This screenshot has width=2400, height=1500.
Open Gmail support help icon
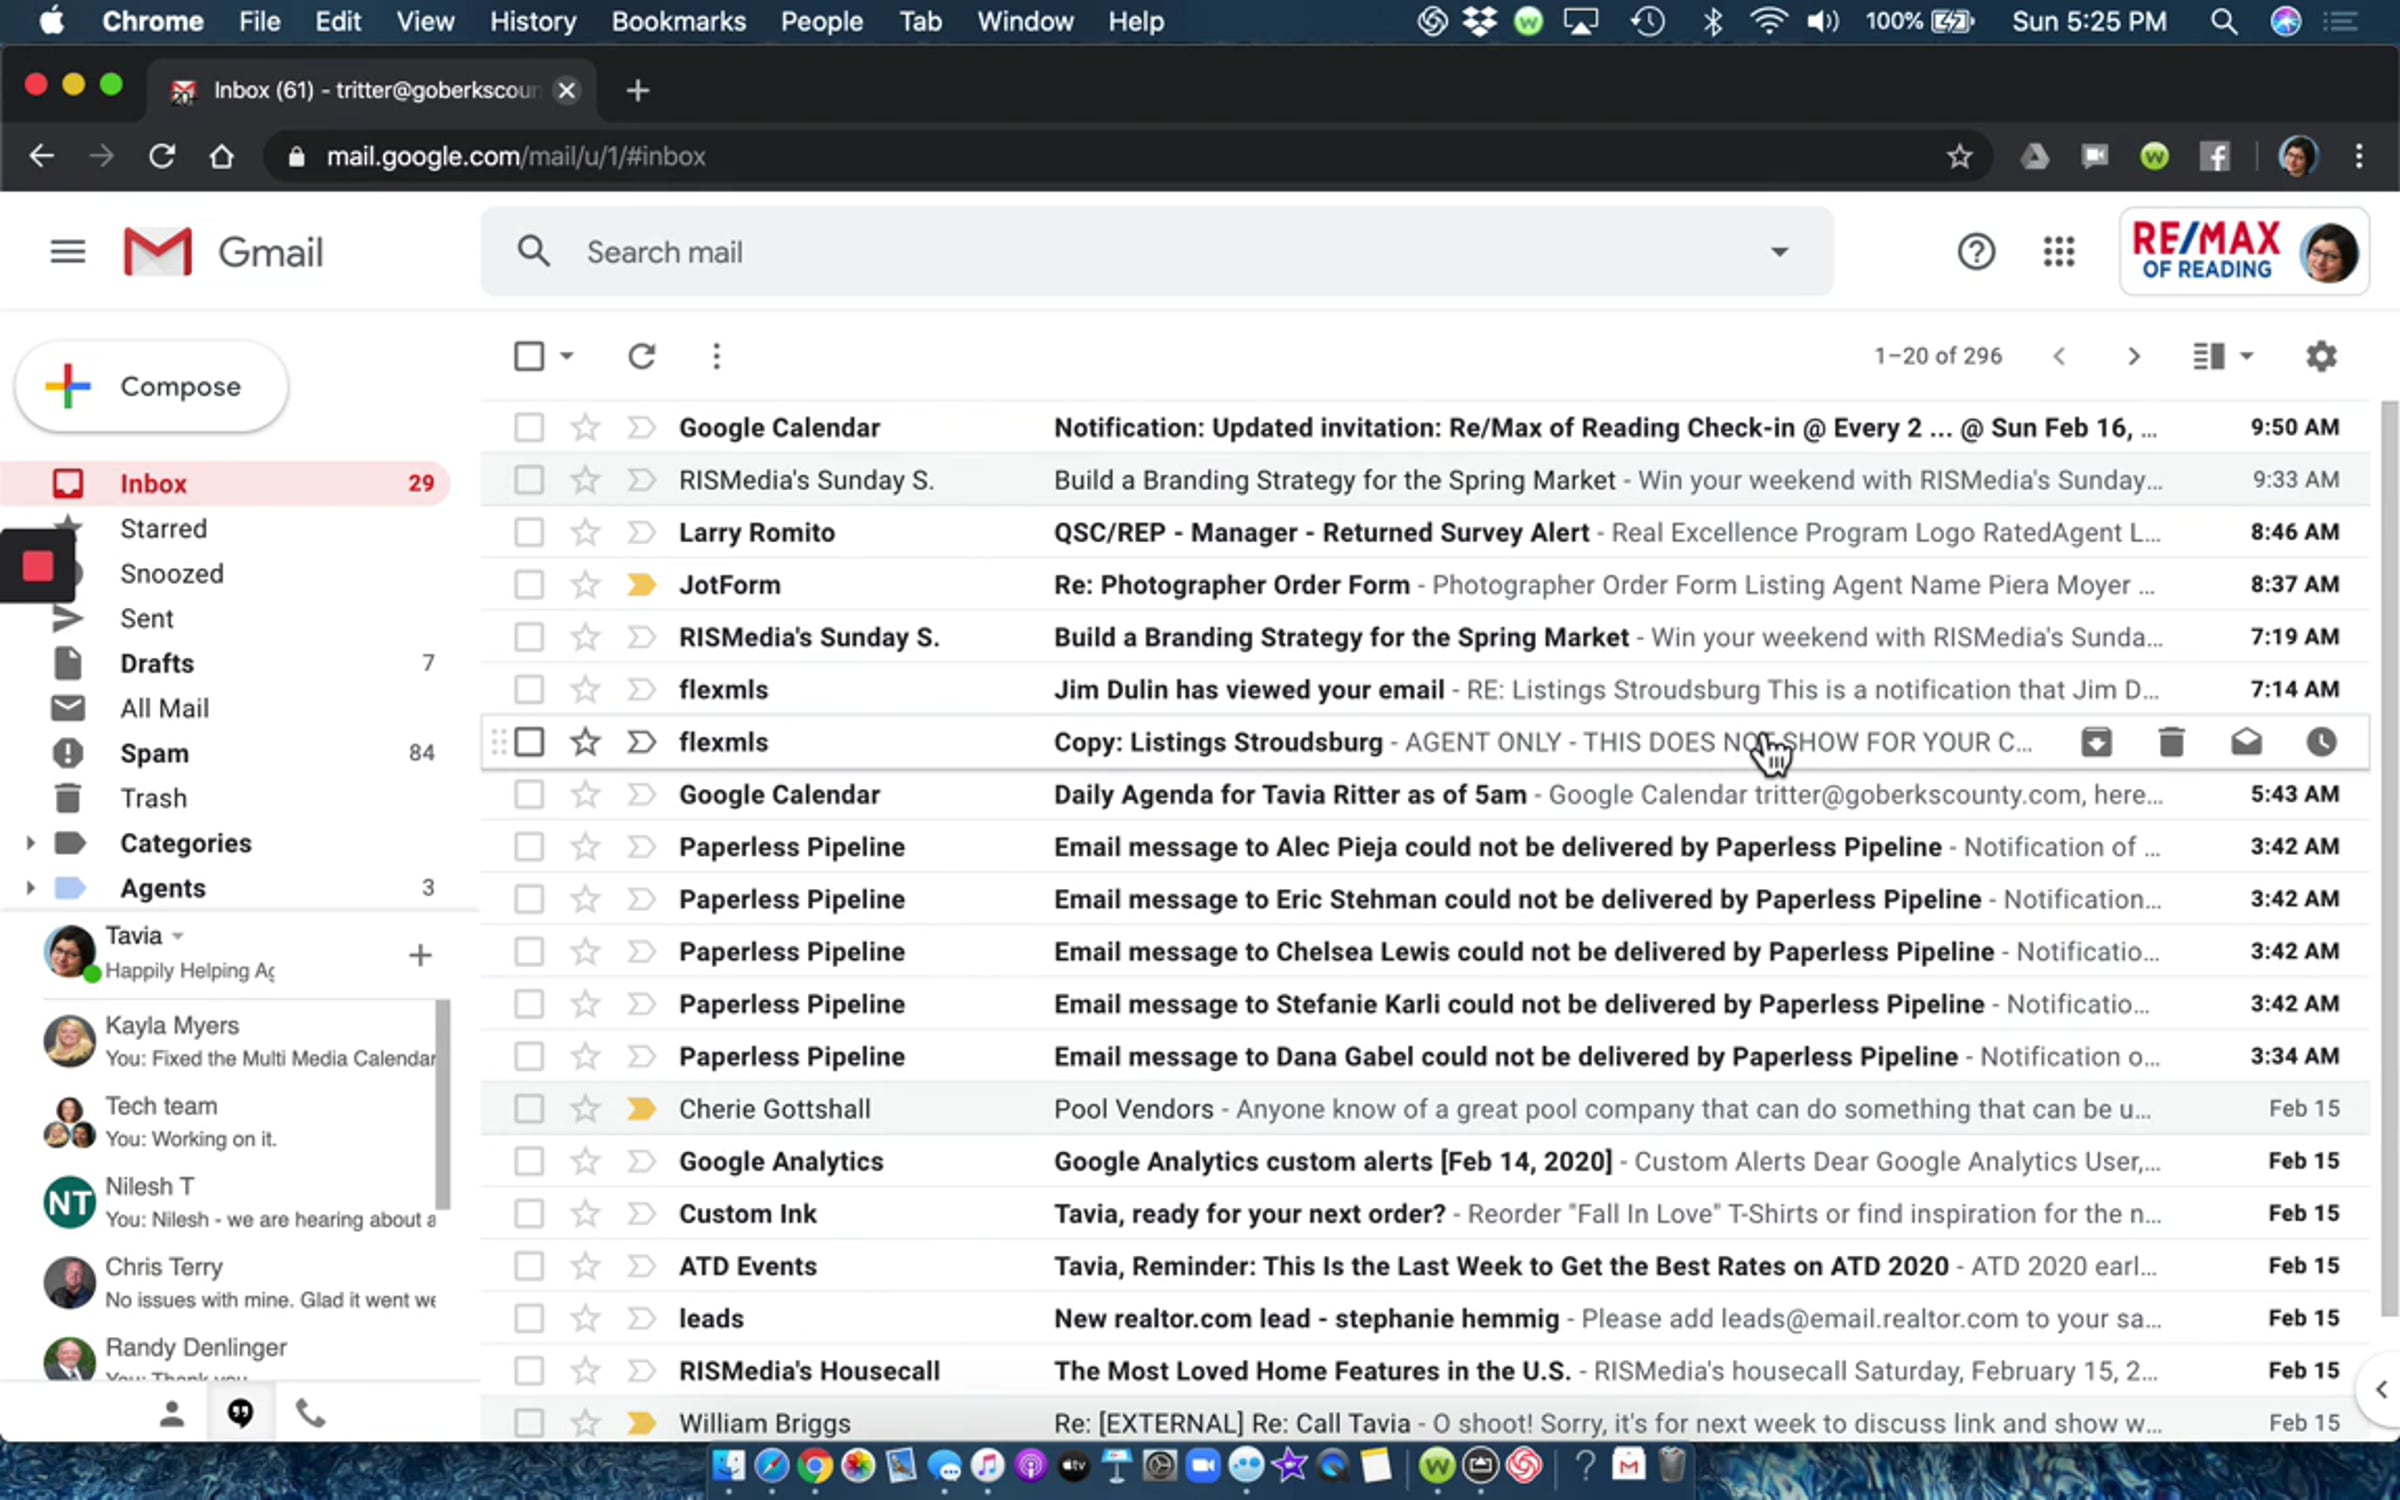(x=1975, y=252)
